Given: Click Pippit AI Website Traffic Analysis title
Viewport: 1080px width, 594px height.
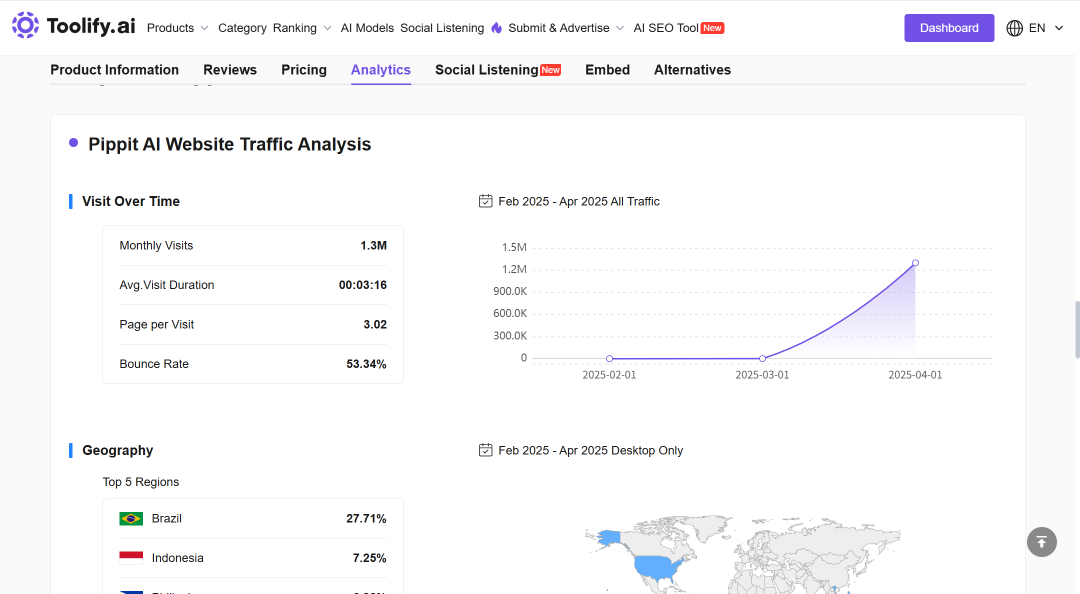Looking at the screenshot, I should coord(229,144).
